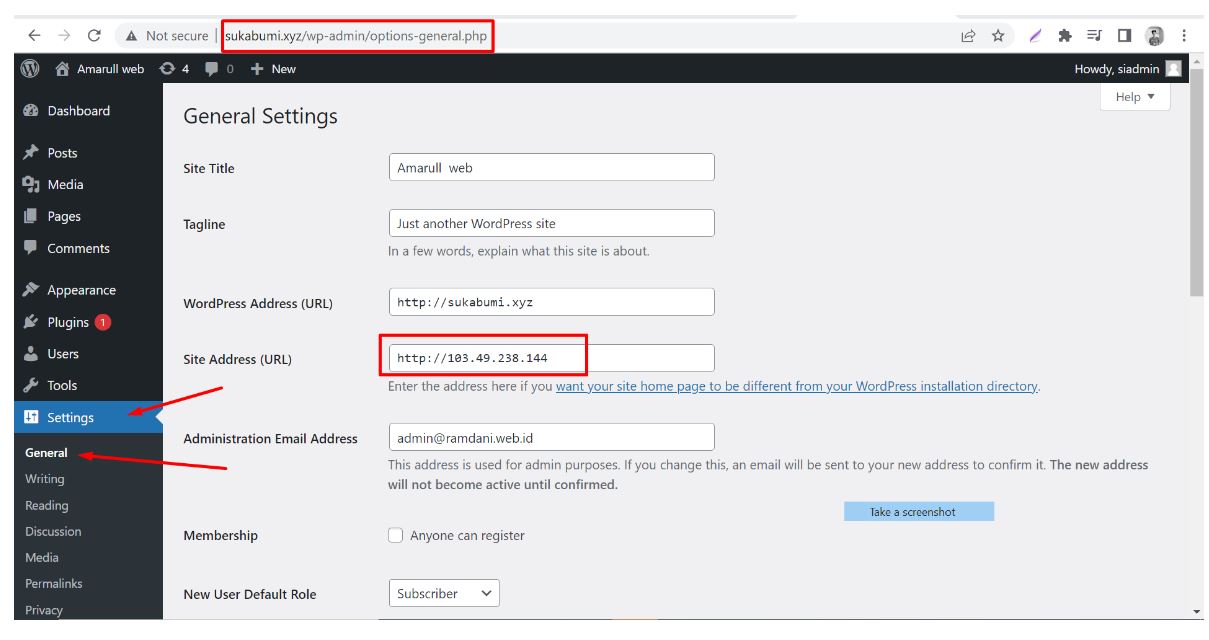Open the New User Default Role dropdown
The image size is (1209, 640).
click(444, 593)
